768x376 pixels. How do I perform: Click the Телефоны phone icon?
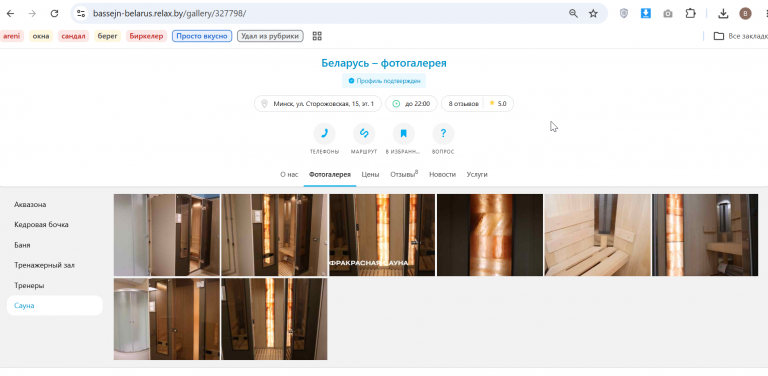[324, 133]
